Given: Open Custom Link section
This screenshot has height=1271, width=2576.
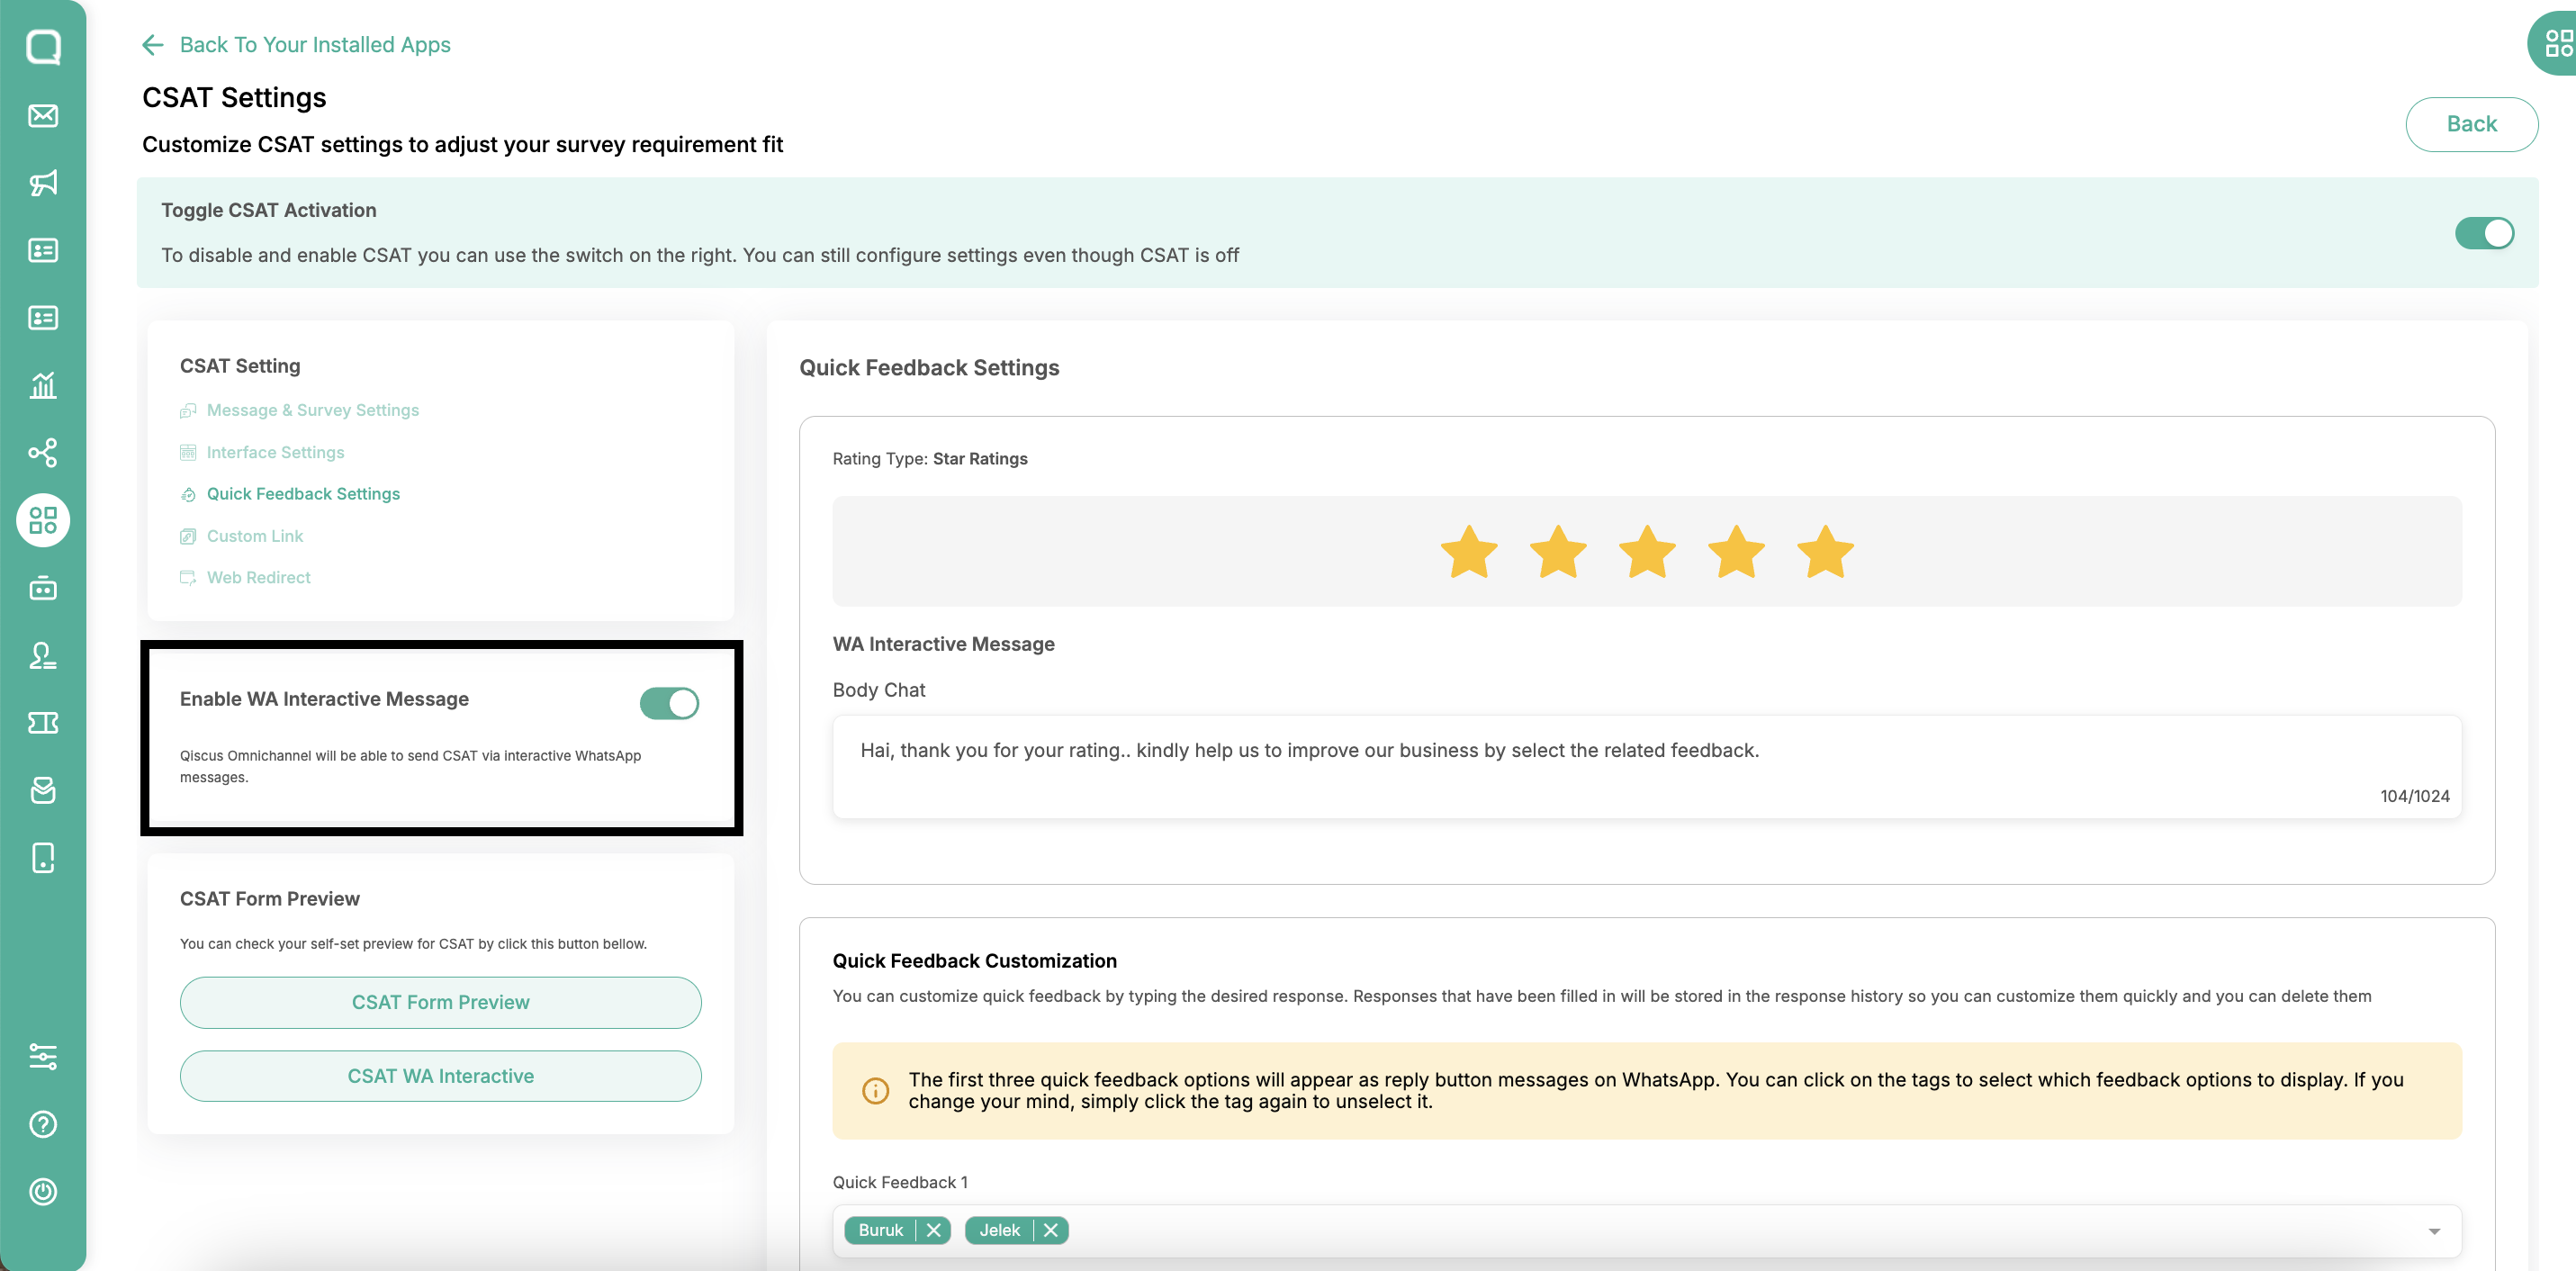Looking at the screenshot, I should (x=241, y=536).
